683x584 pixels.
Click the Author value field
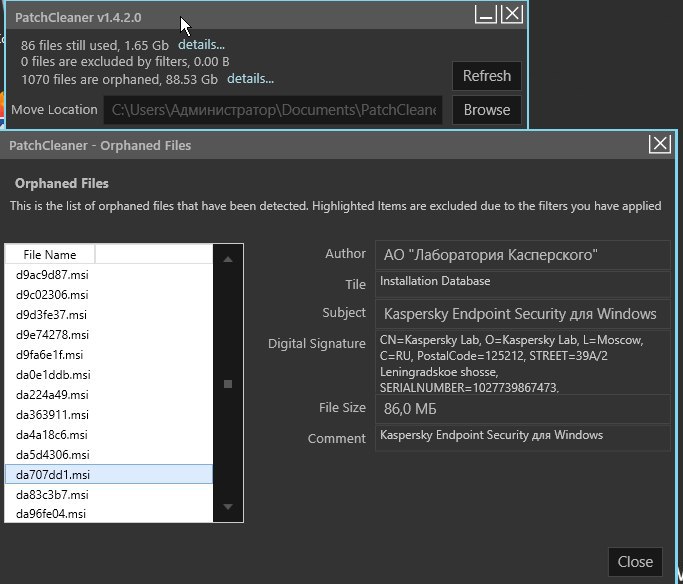523,255
